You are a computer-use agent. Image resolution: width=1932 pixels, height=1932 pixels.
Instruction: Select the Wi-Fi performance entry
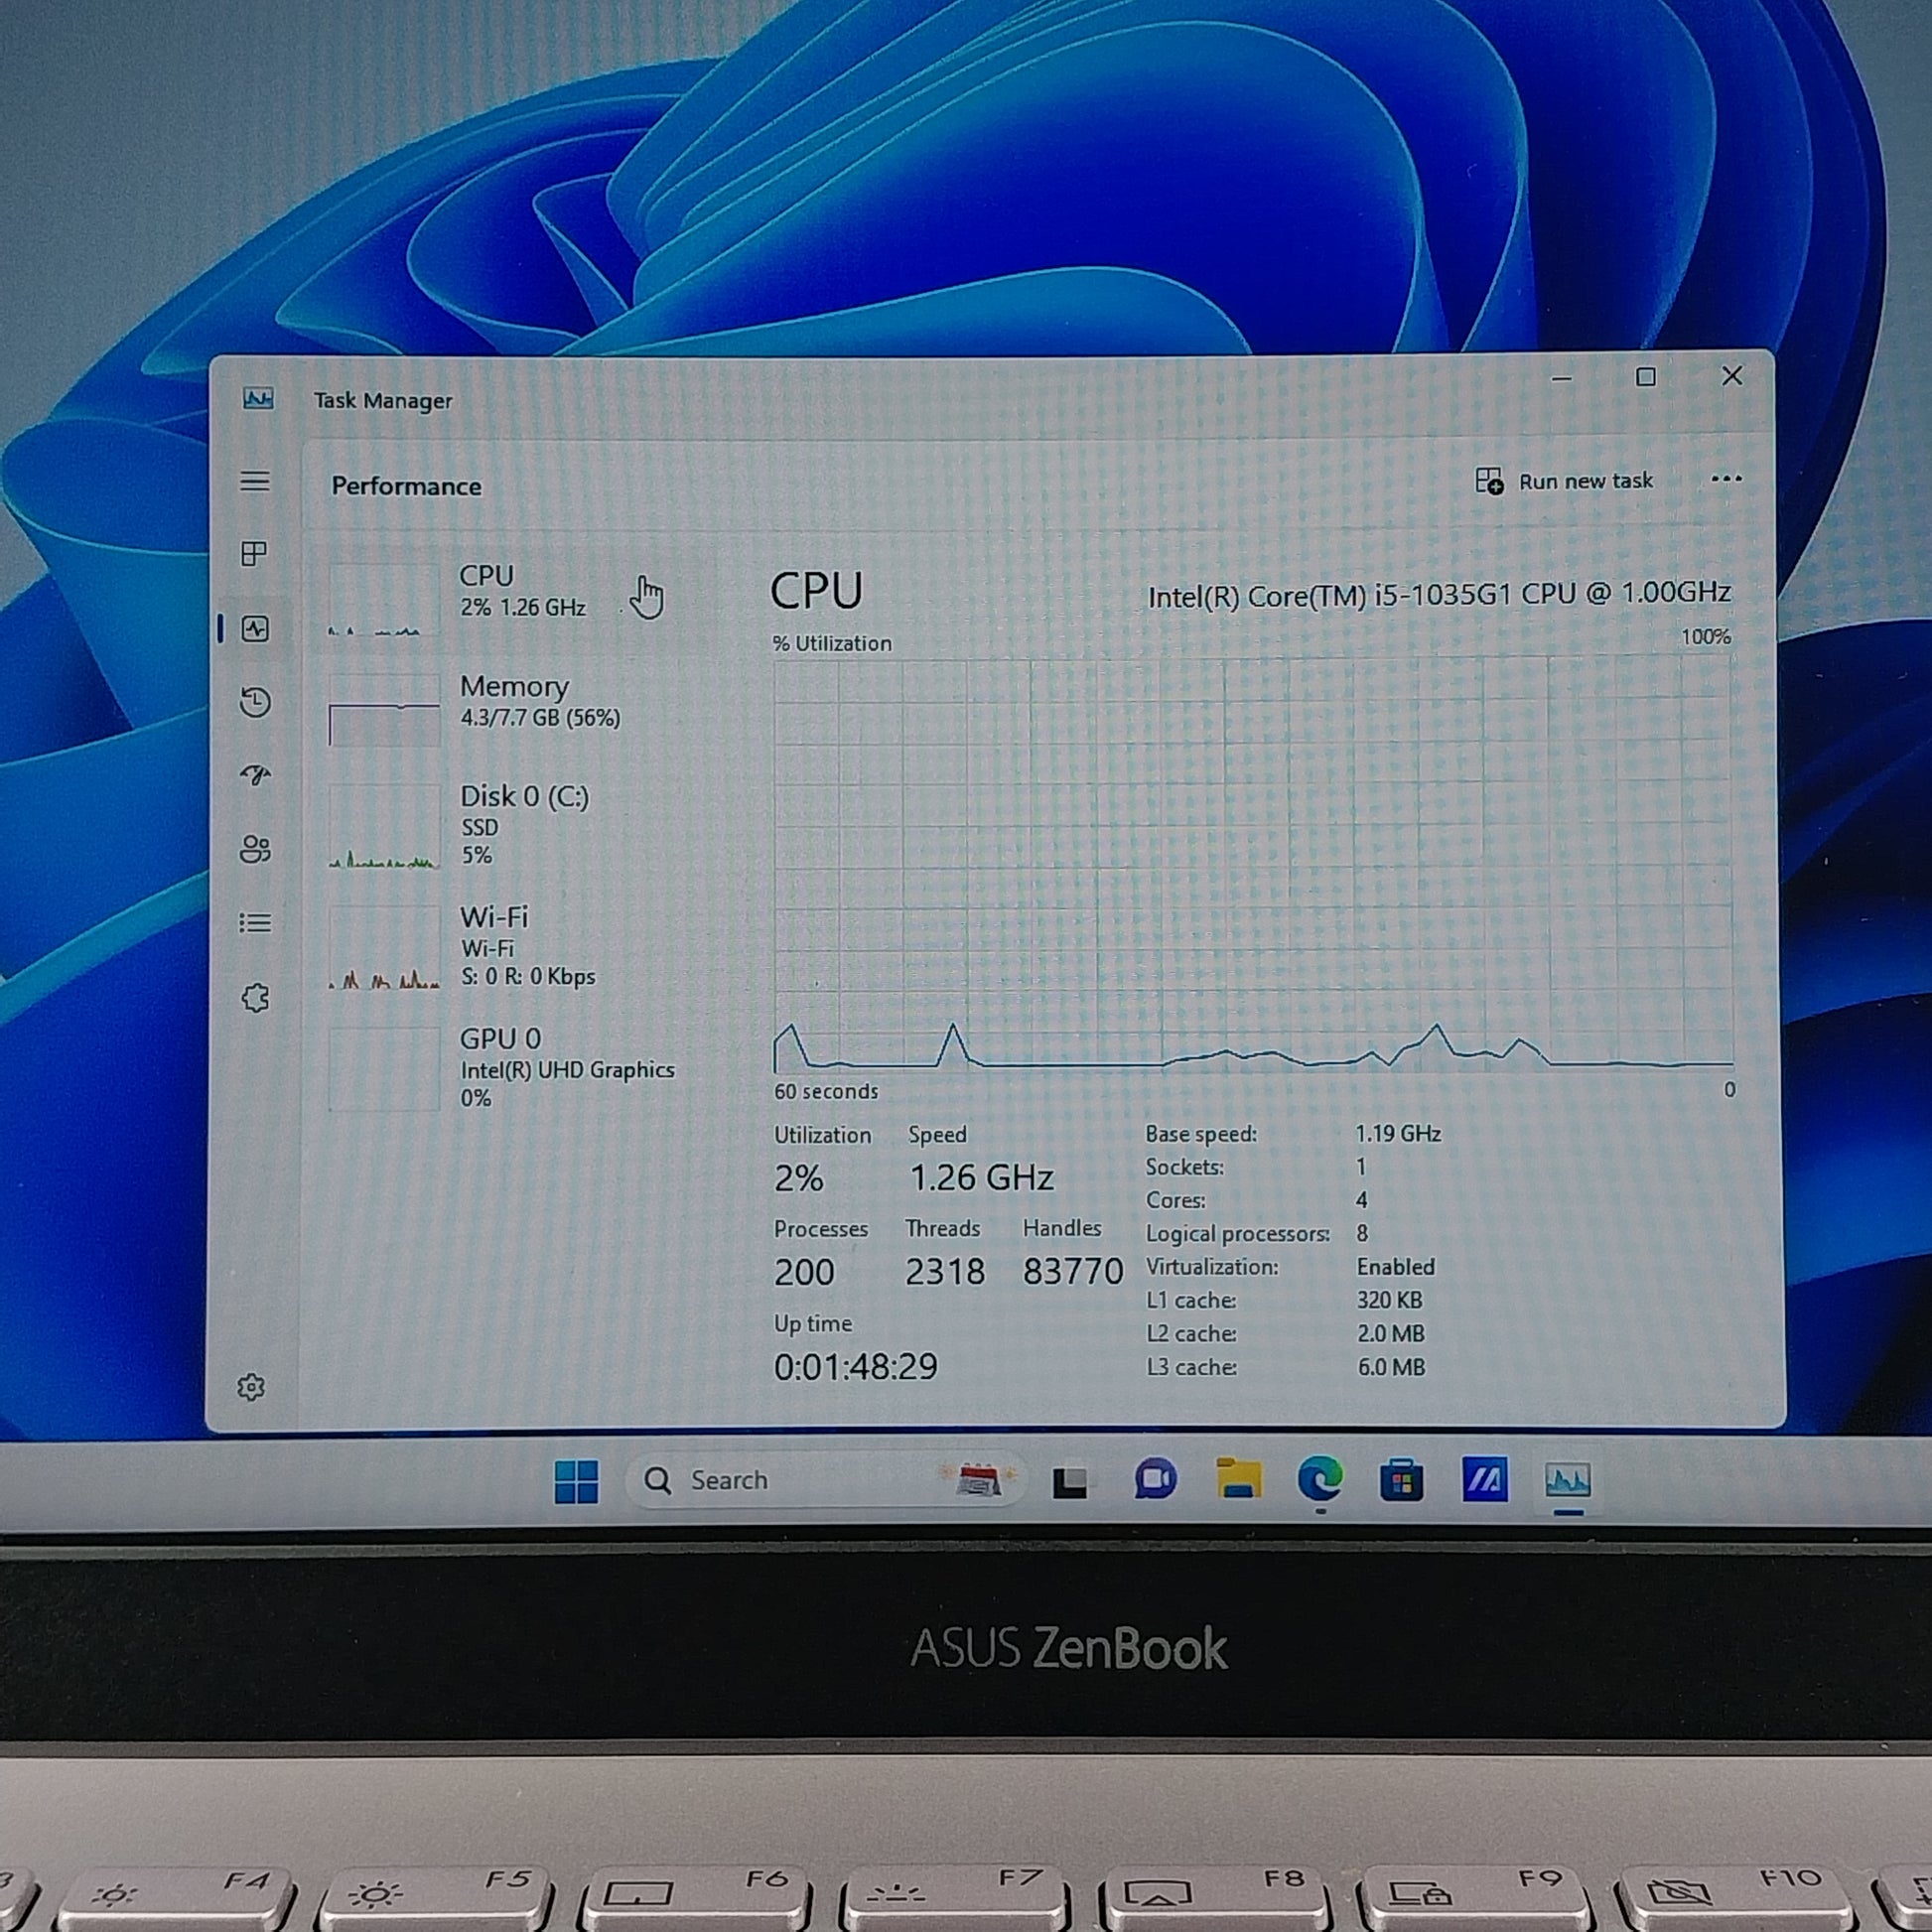pos(515,946)
